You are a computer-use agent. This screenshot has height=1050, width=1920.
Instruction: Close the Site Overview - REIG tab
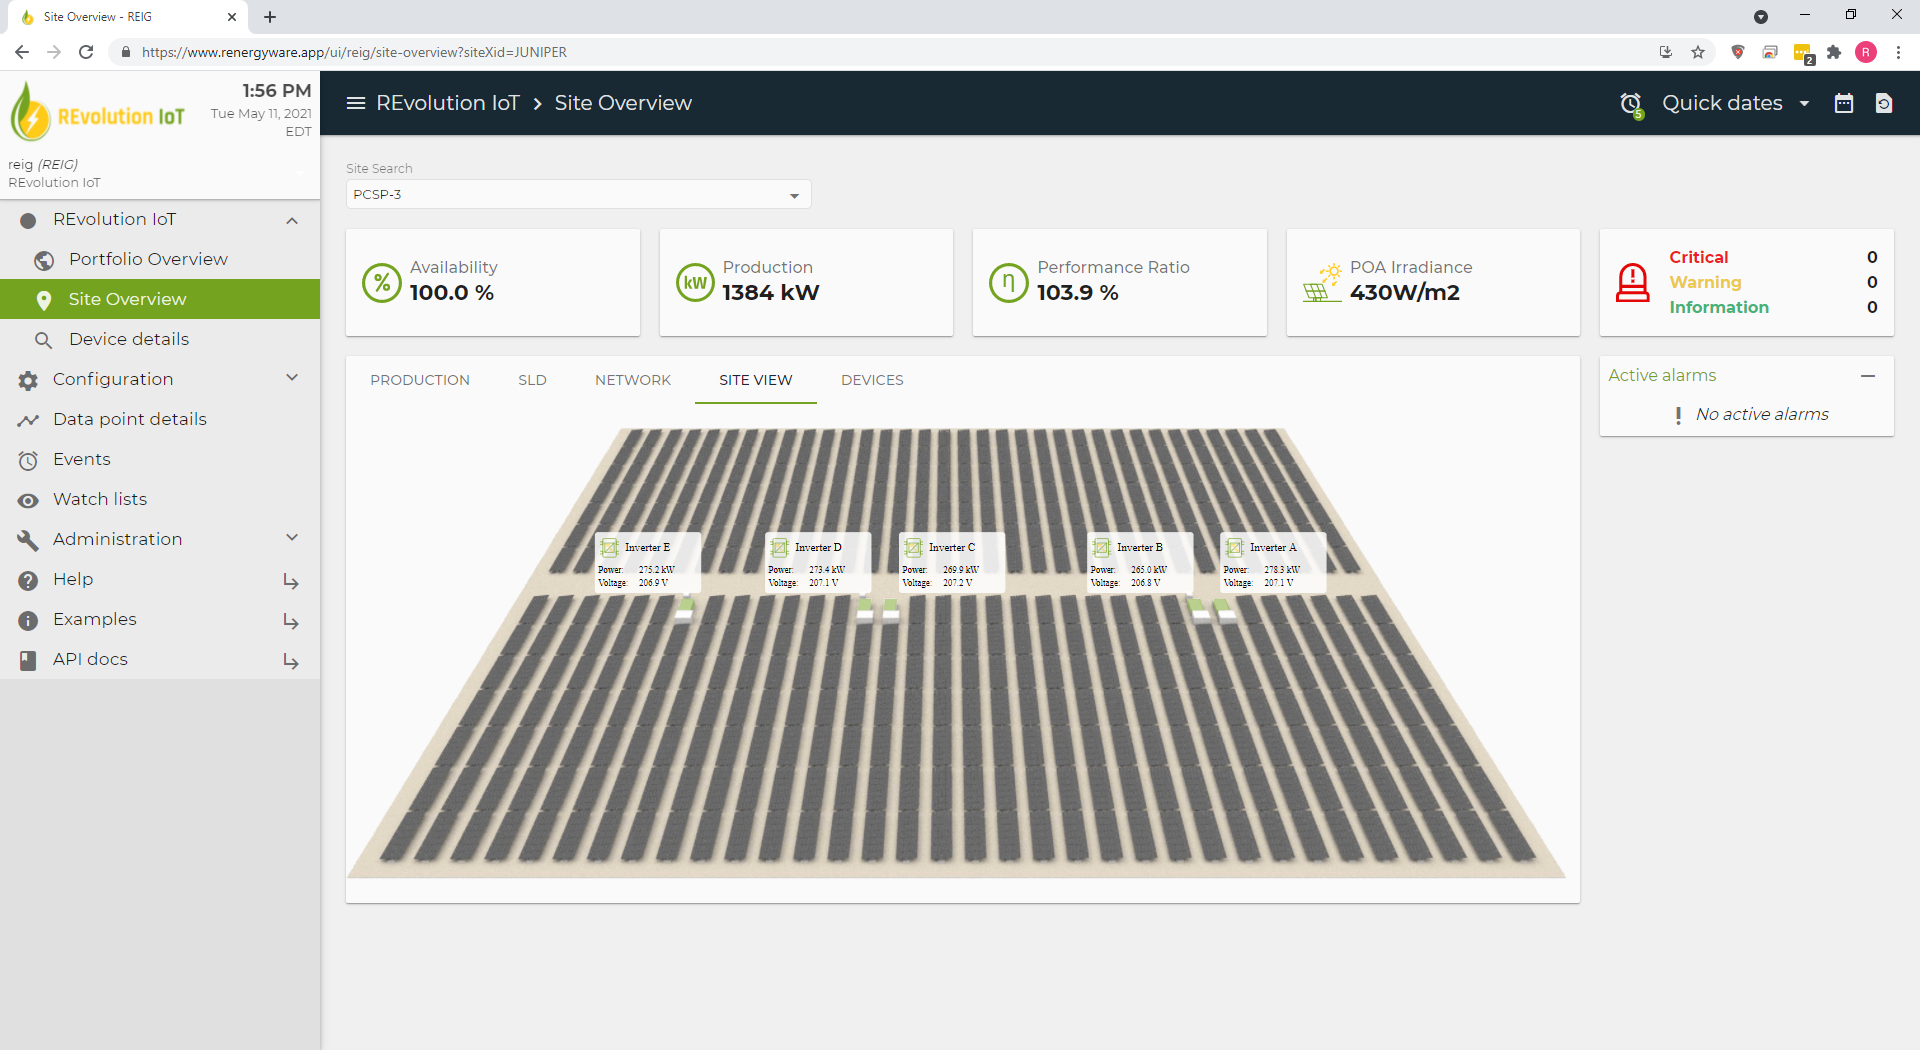[x=232, y=17]
